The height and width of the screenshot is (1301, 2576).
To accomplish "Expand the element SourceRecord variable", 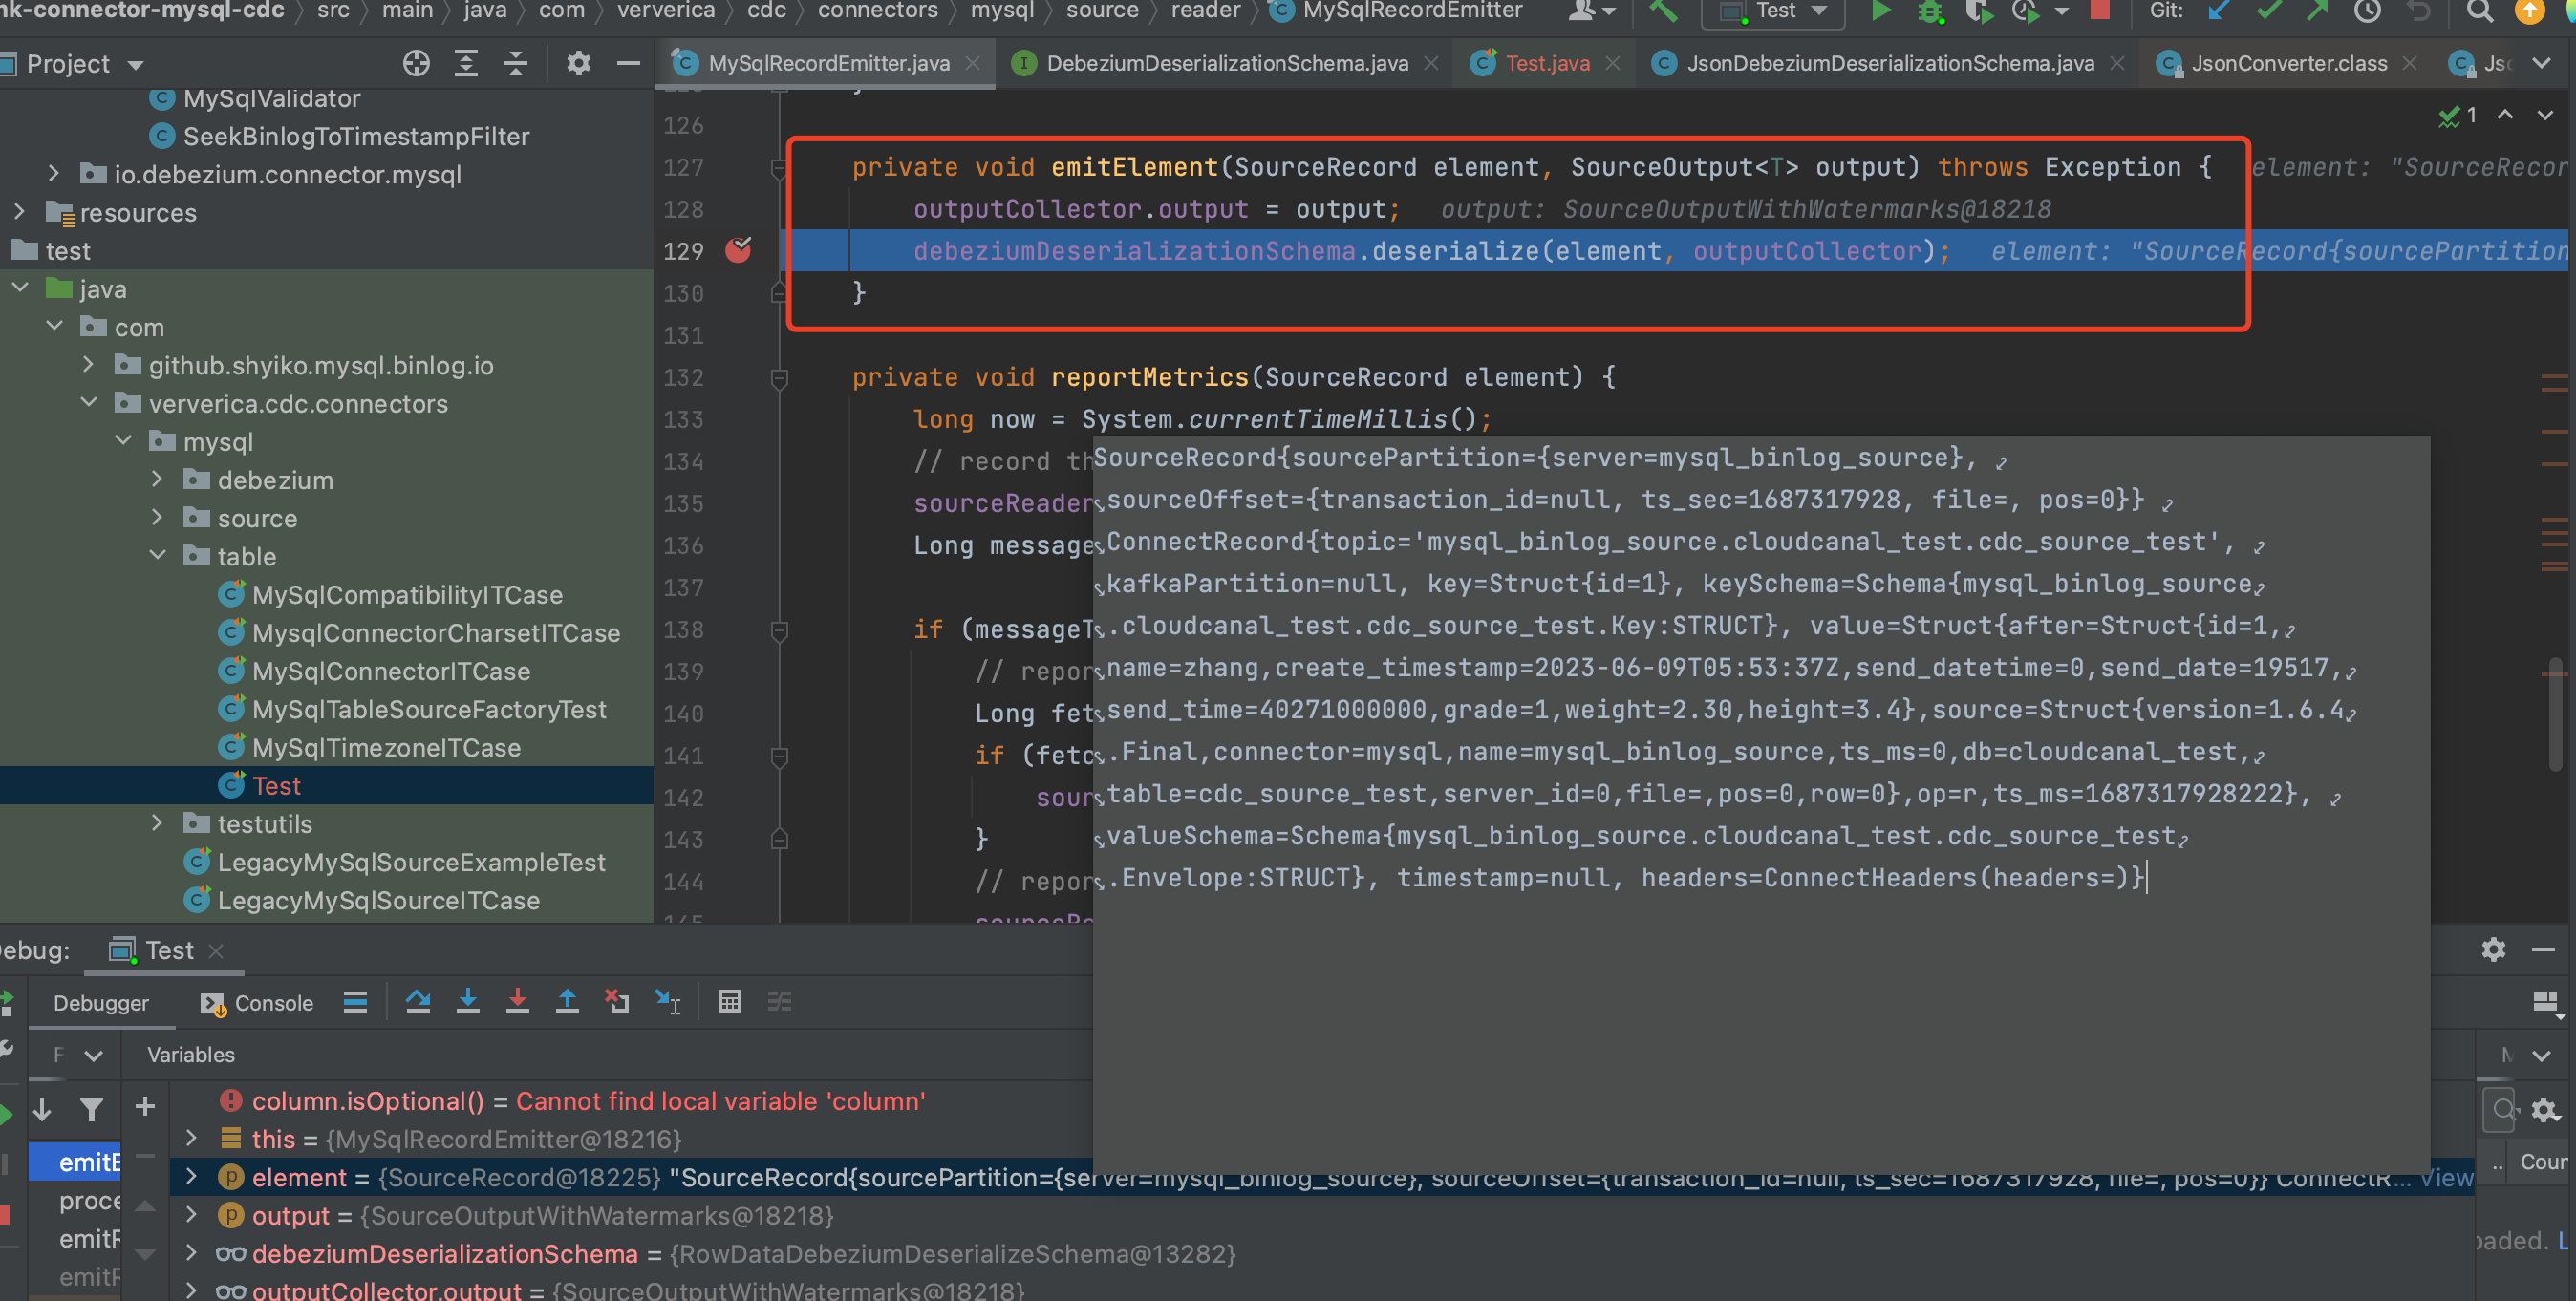I will click(191, 1176).
